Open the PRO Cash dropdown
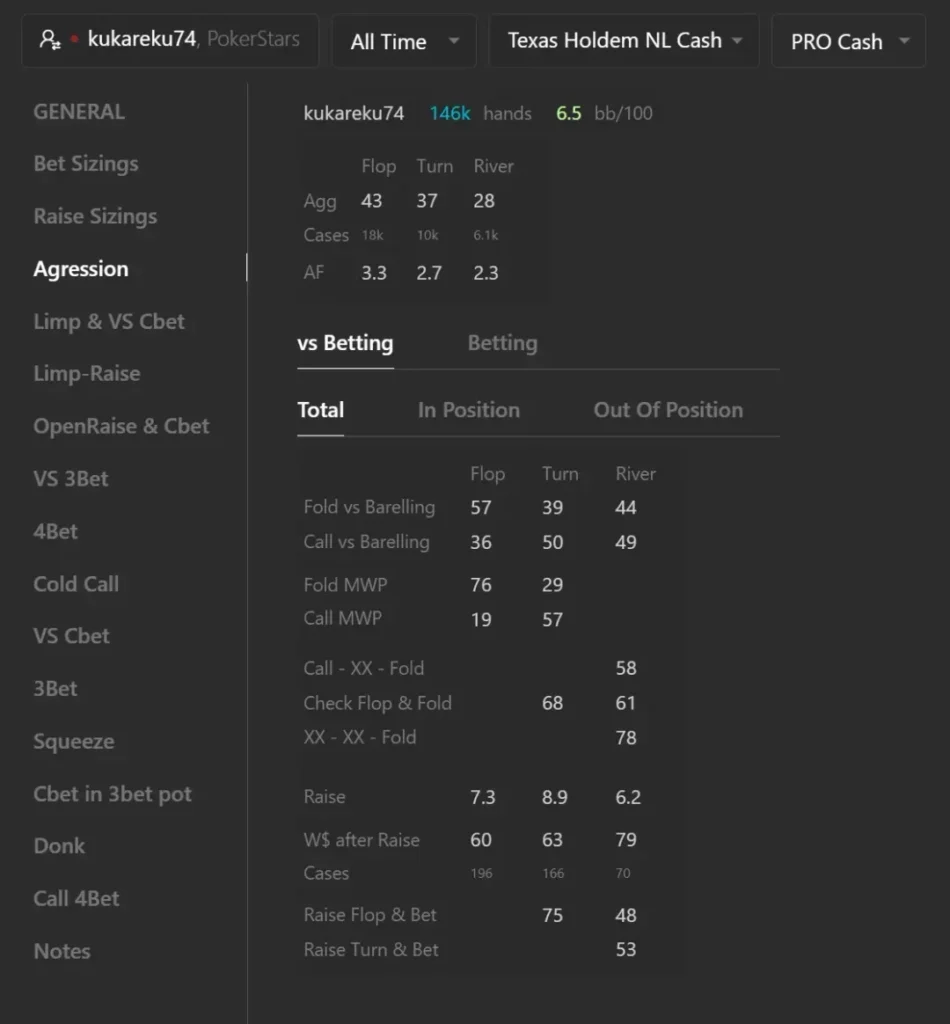Image resolution: width=950 pixels, height=1024 pixels. [x=849, y=41]
